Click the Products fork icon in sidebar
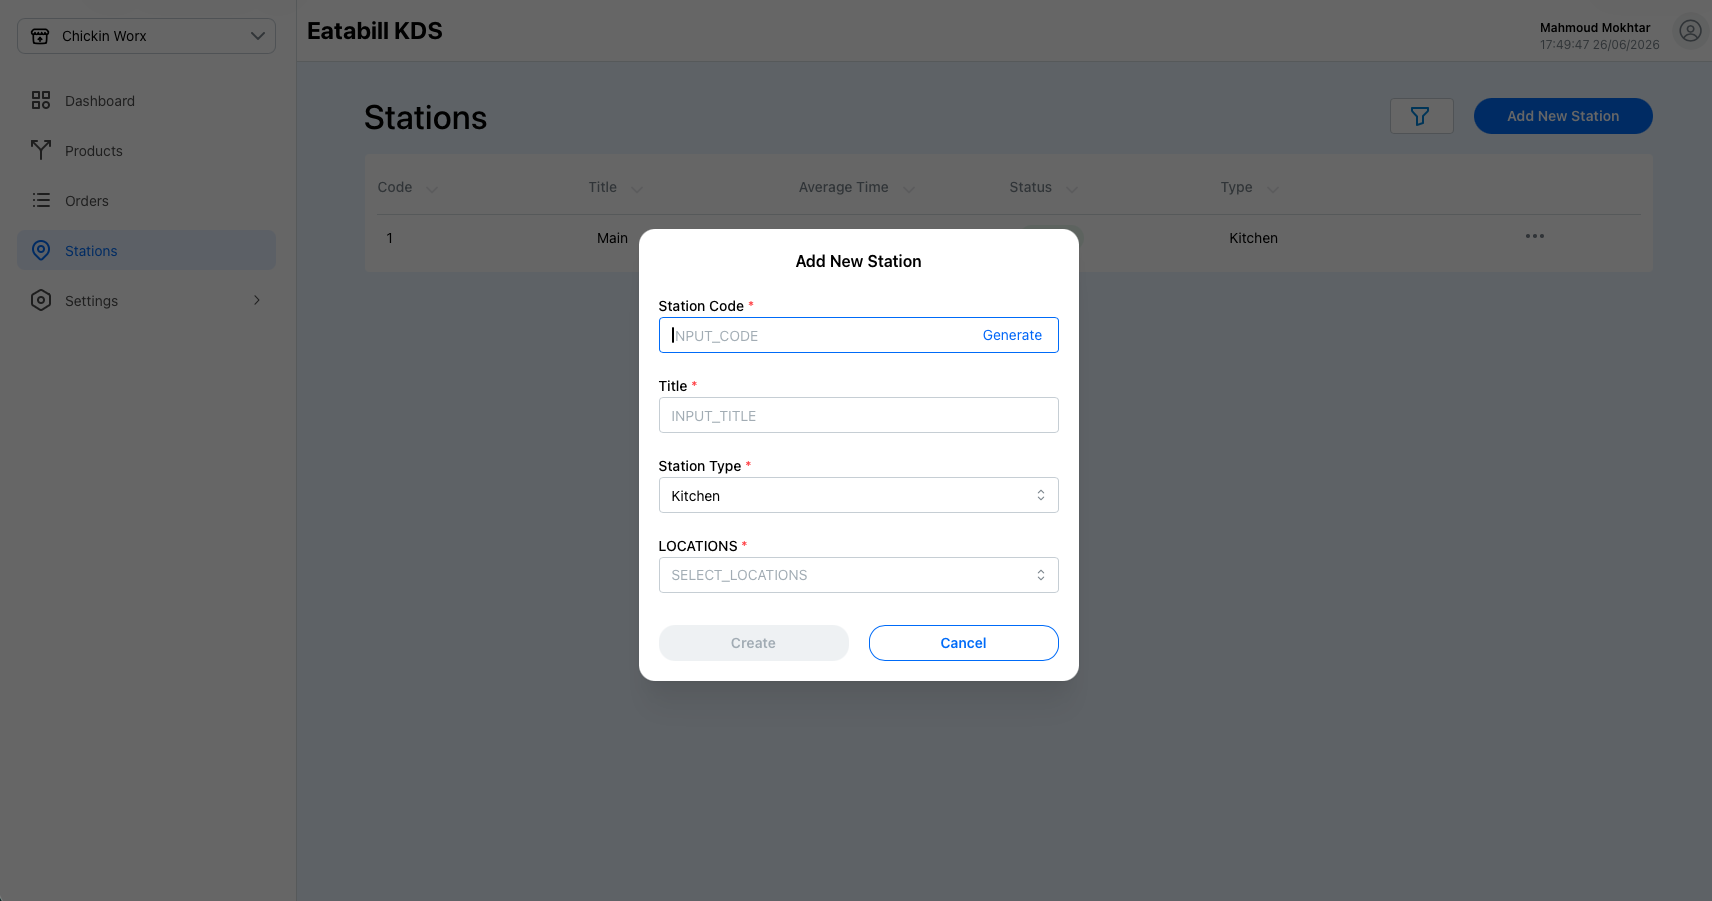1712x901 pixels. 41,150
